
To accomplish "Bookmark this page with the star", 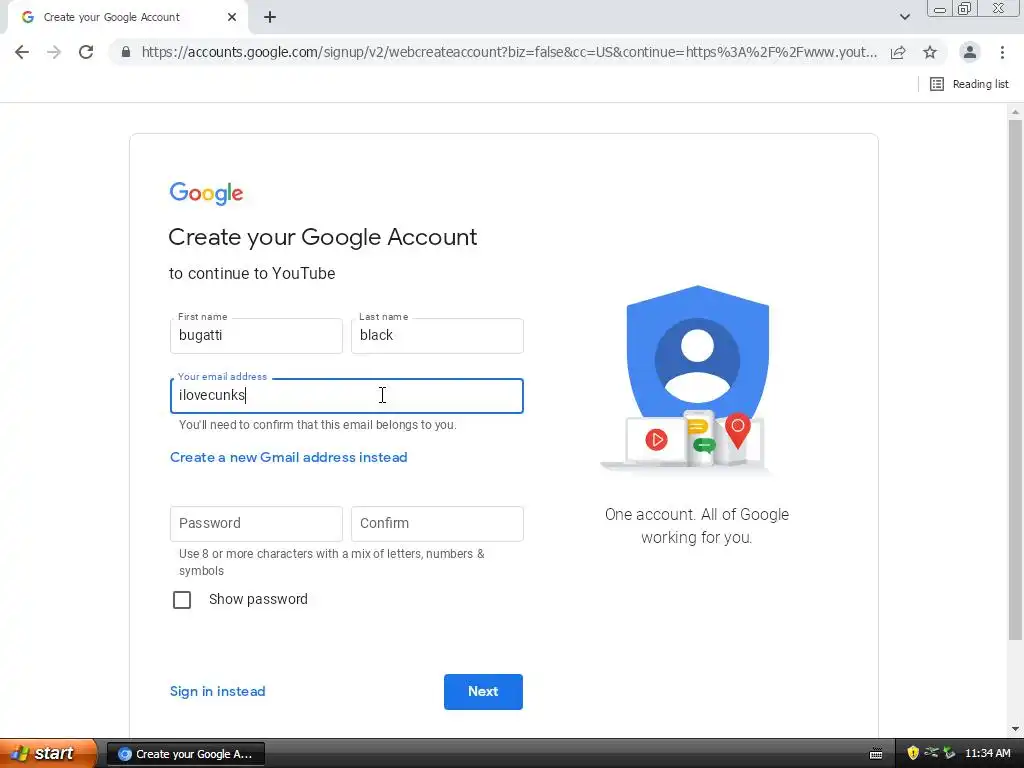I will coord(930,52).
